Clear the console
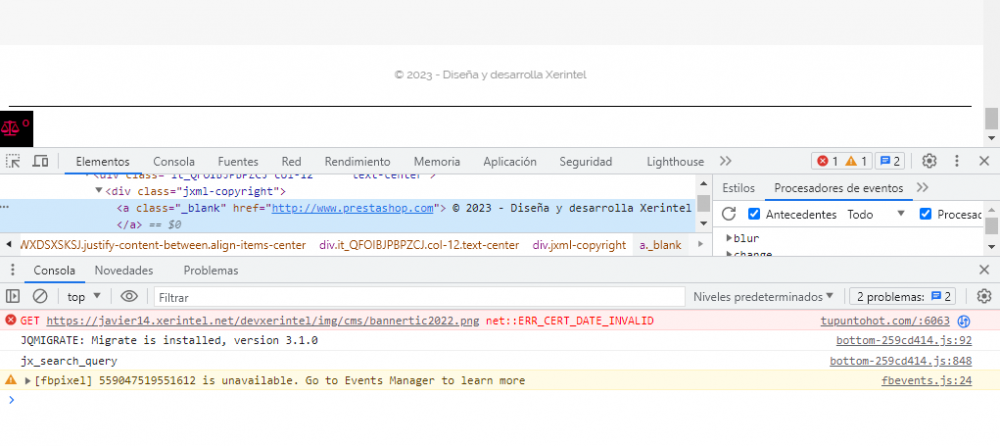1000x446 pixels. pyautogui.click(x=40, y=296)
